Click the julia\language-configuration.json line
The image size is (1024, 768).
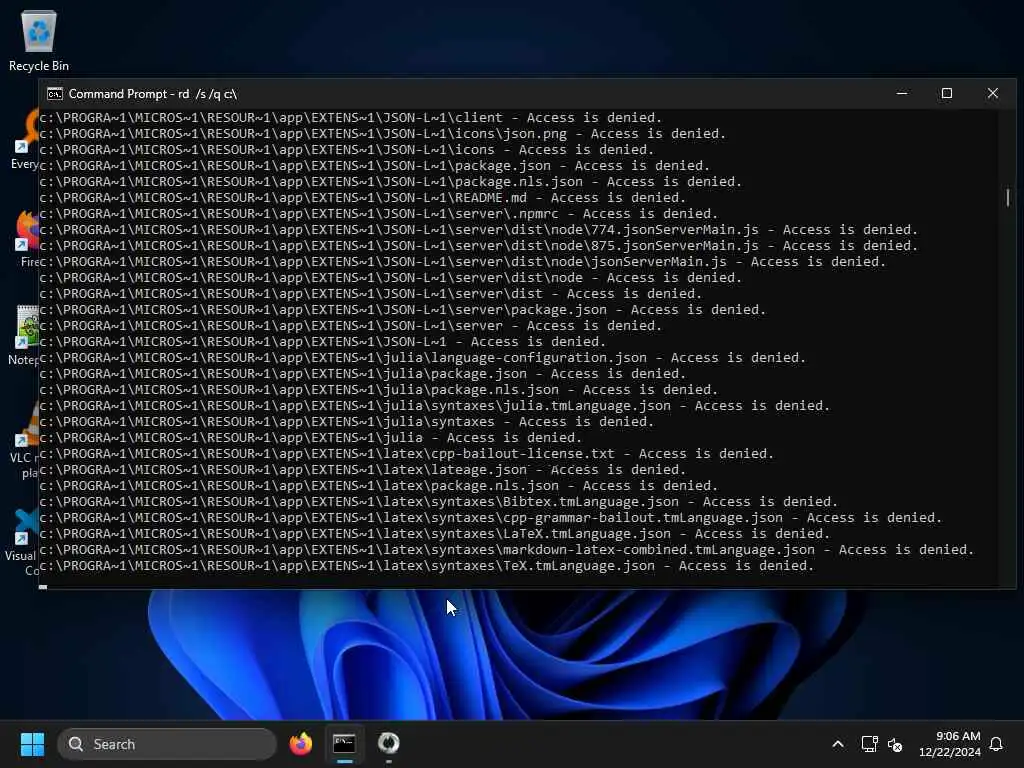point(423,358)
